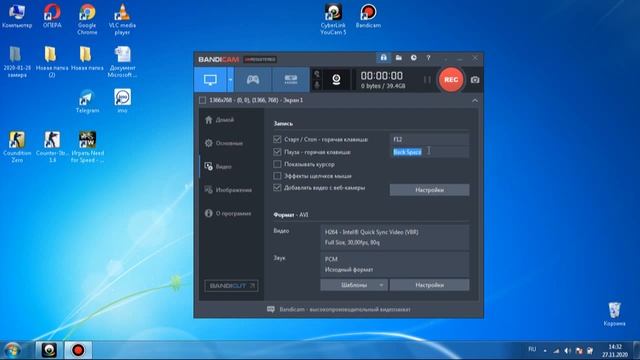Click the PCM audio format text
The height and width of the screenshot is (360, 640).
pos(331,259)
